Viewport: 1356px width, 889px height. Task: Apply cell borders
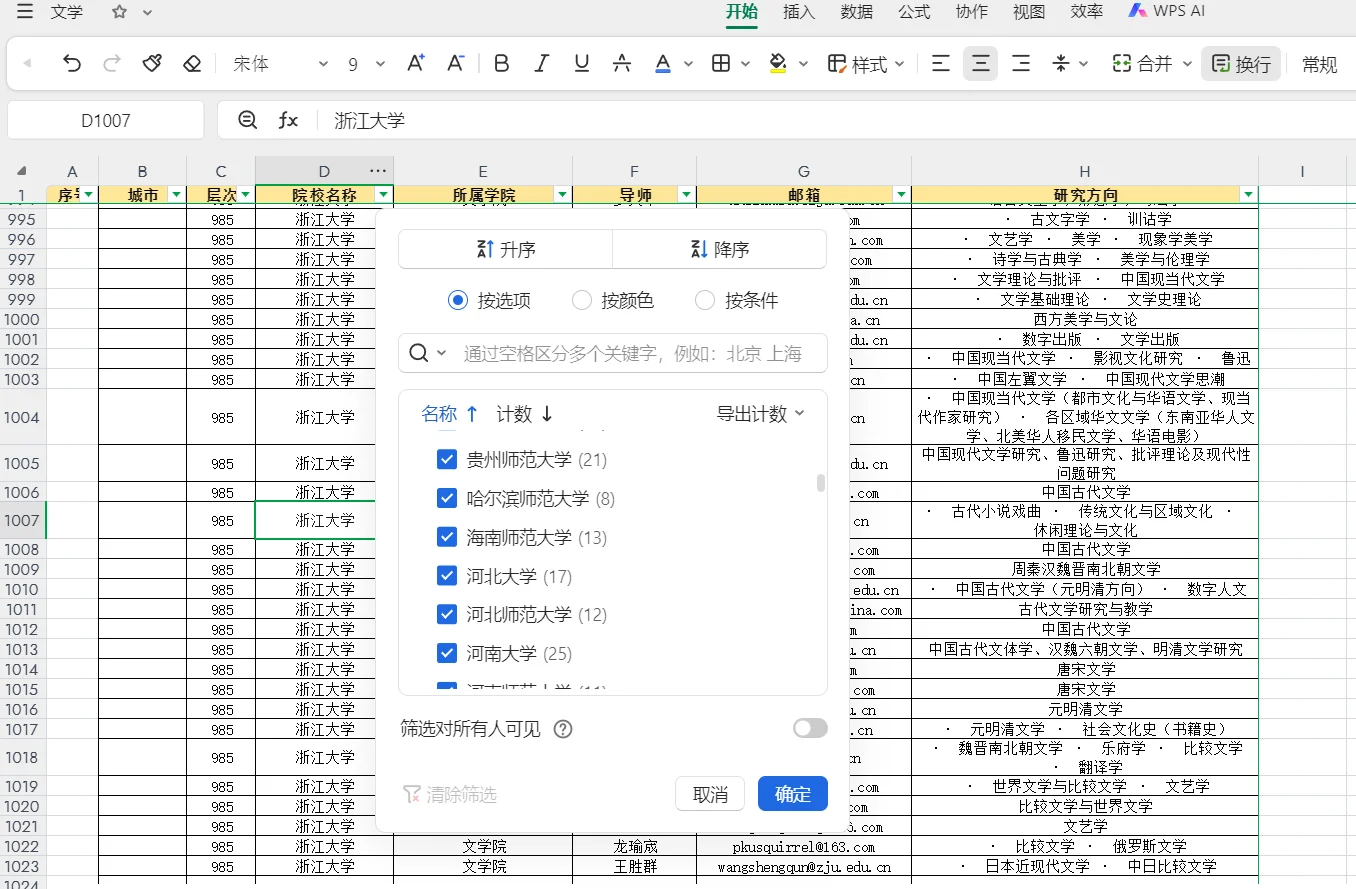[x=720, y=64]
